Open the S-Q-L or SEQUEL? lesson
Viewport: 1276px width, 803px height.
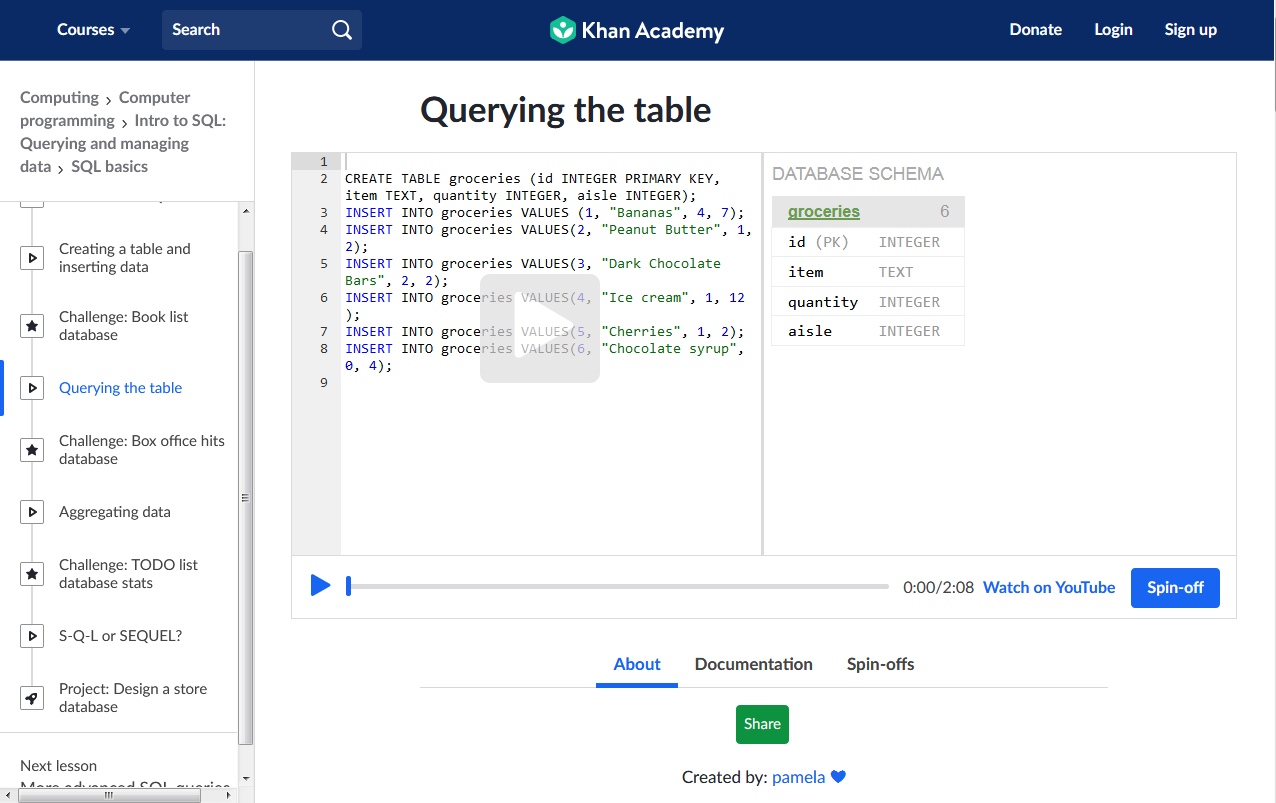pyautogui.click(x=120, y=636)
